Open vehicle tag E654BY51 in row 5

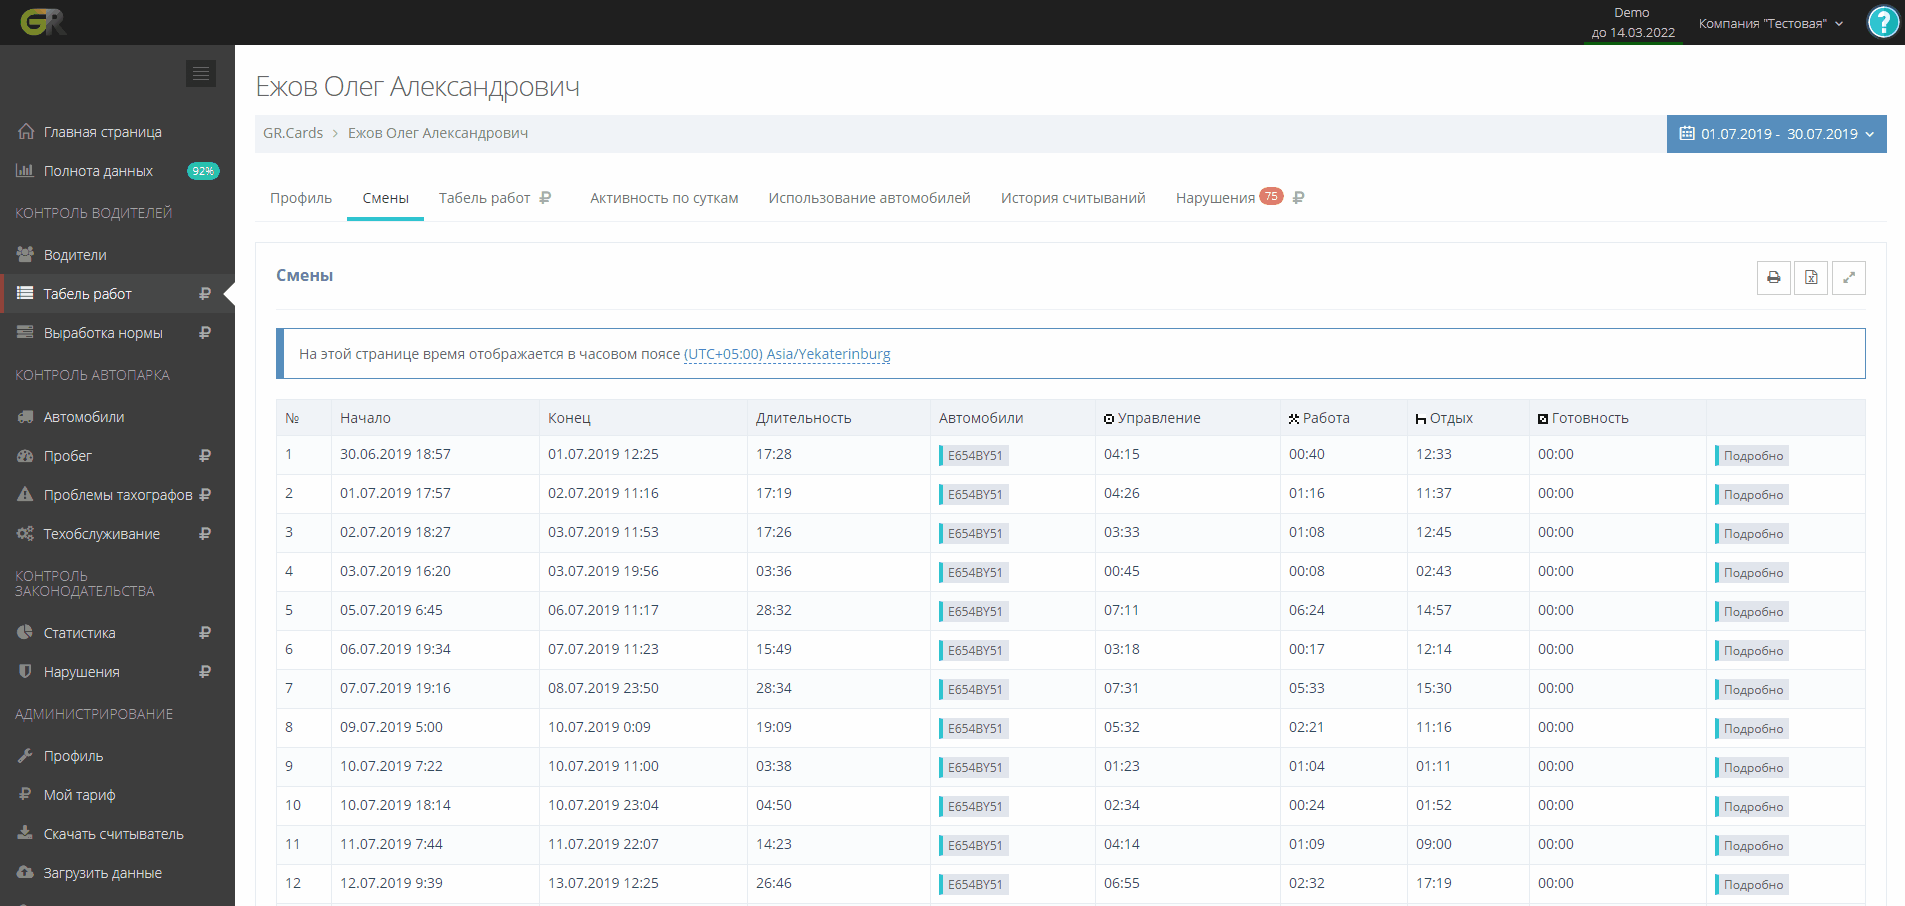click(974, 612)
